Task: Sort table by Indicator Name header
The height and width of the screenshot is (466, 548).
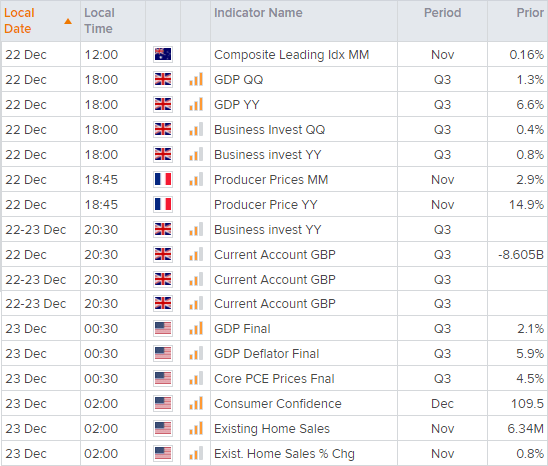Action: tap(258, 13)
